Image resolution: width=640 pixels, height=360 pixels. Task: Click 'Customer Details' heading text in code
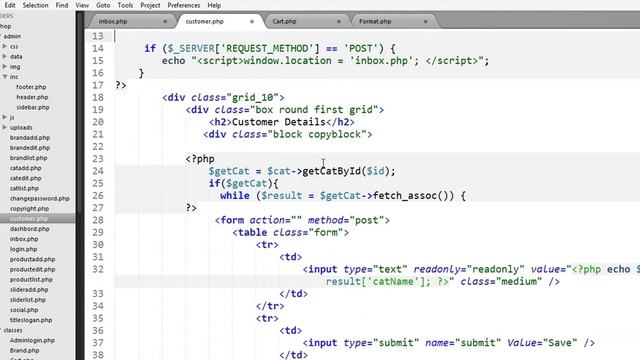pyautogui.click(x=278, y=122)
